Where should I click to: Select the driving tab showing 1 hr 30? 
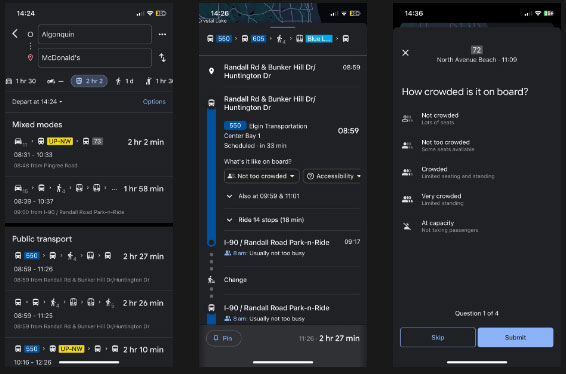(x=21, y=81)
